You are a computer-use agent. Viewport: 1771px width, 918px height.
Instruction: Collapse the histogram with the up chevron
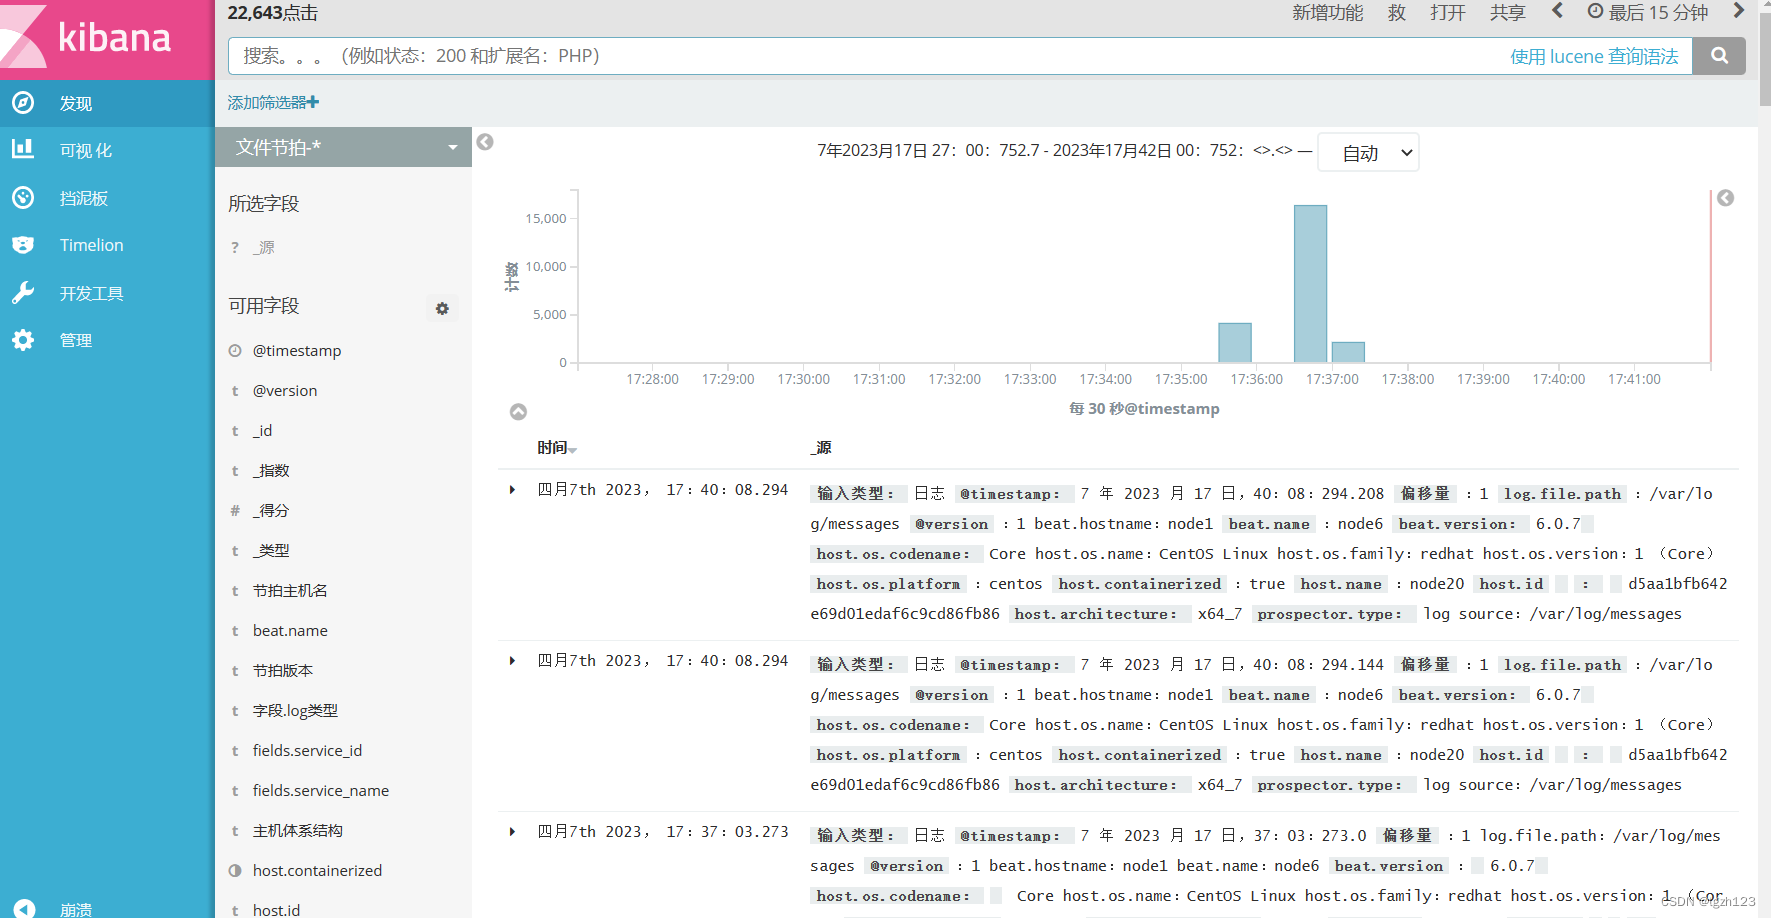point(518,411)
